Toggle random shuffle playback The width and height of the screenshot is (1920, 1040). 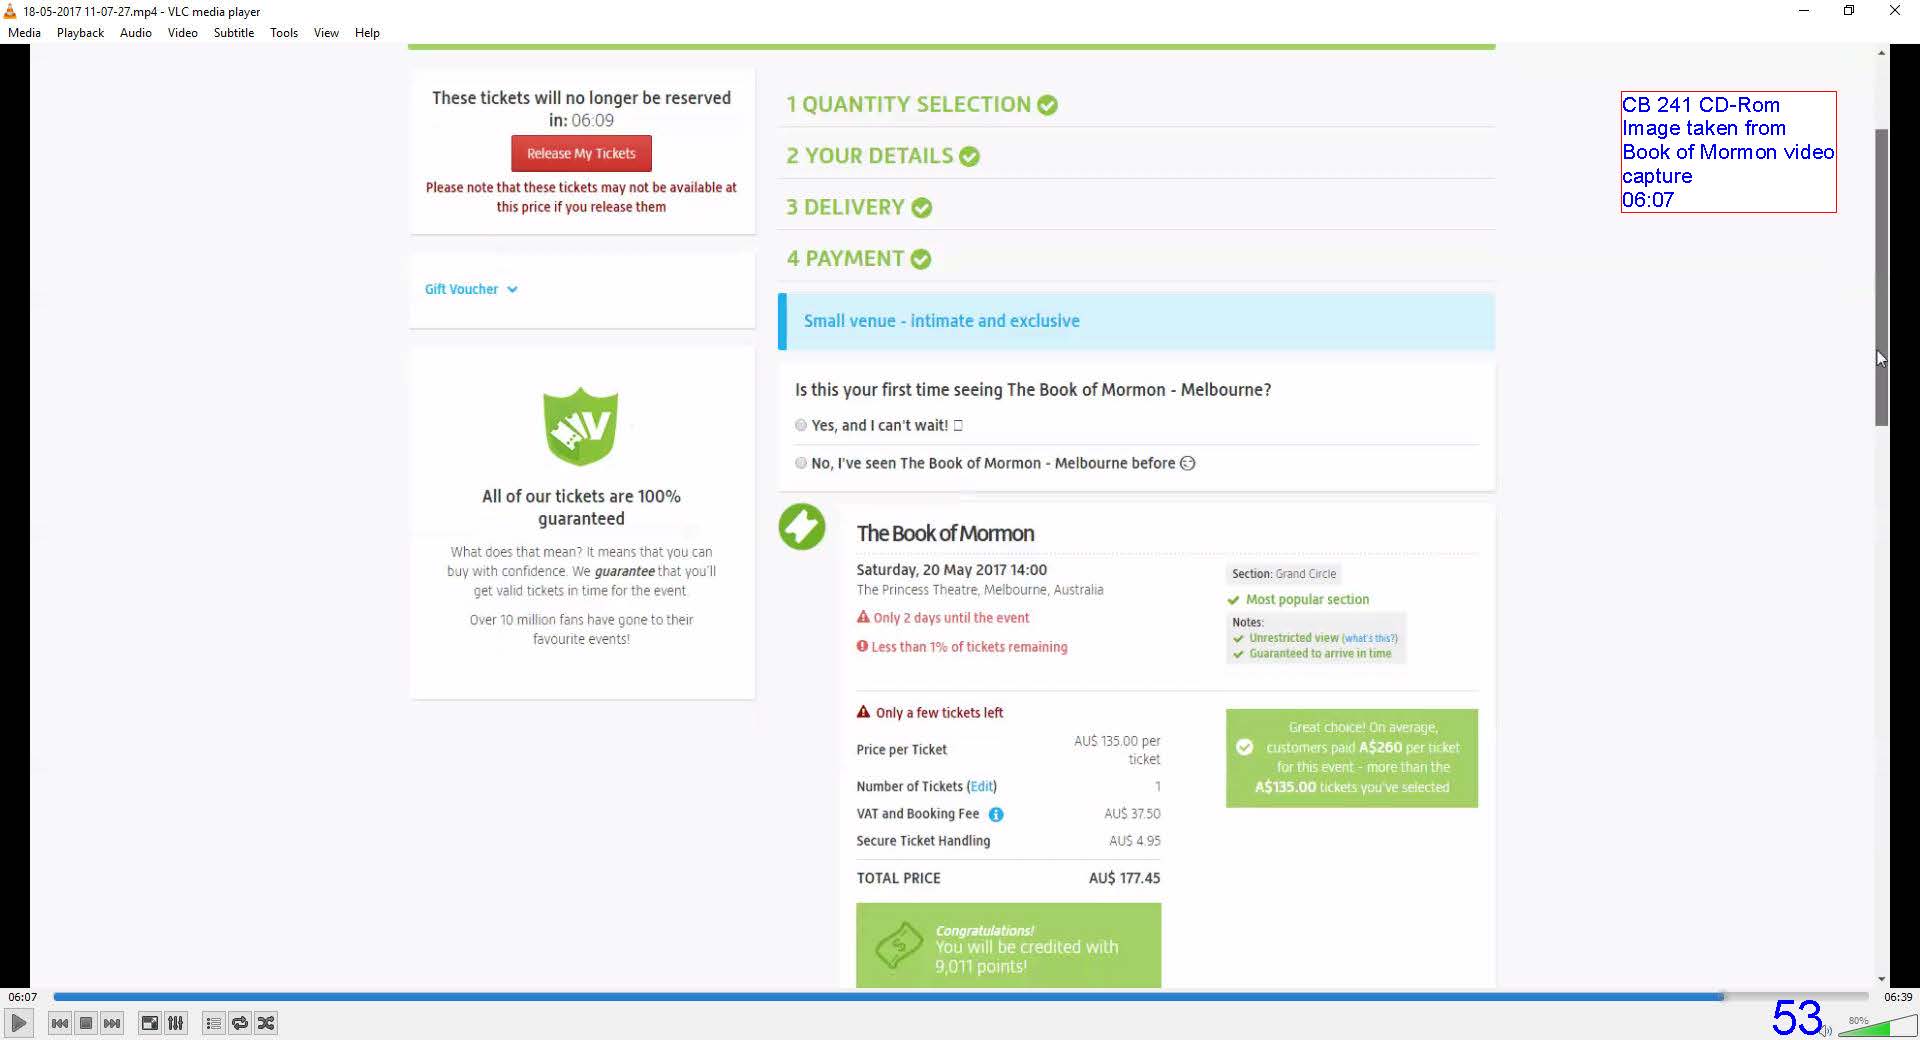(x=265, y=1023)
